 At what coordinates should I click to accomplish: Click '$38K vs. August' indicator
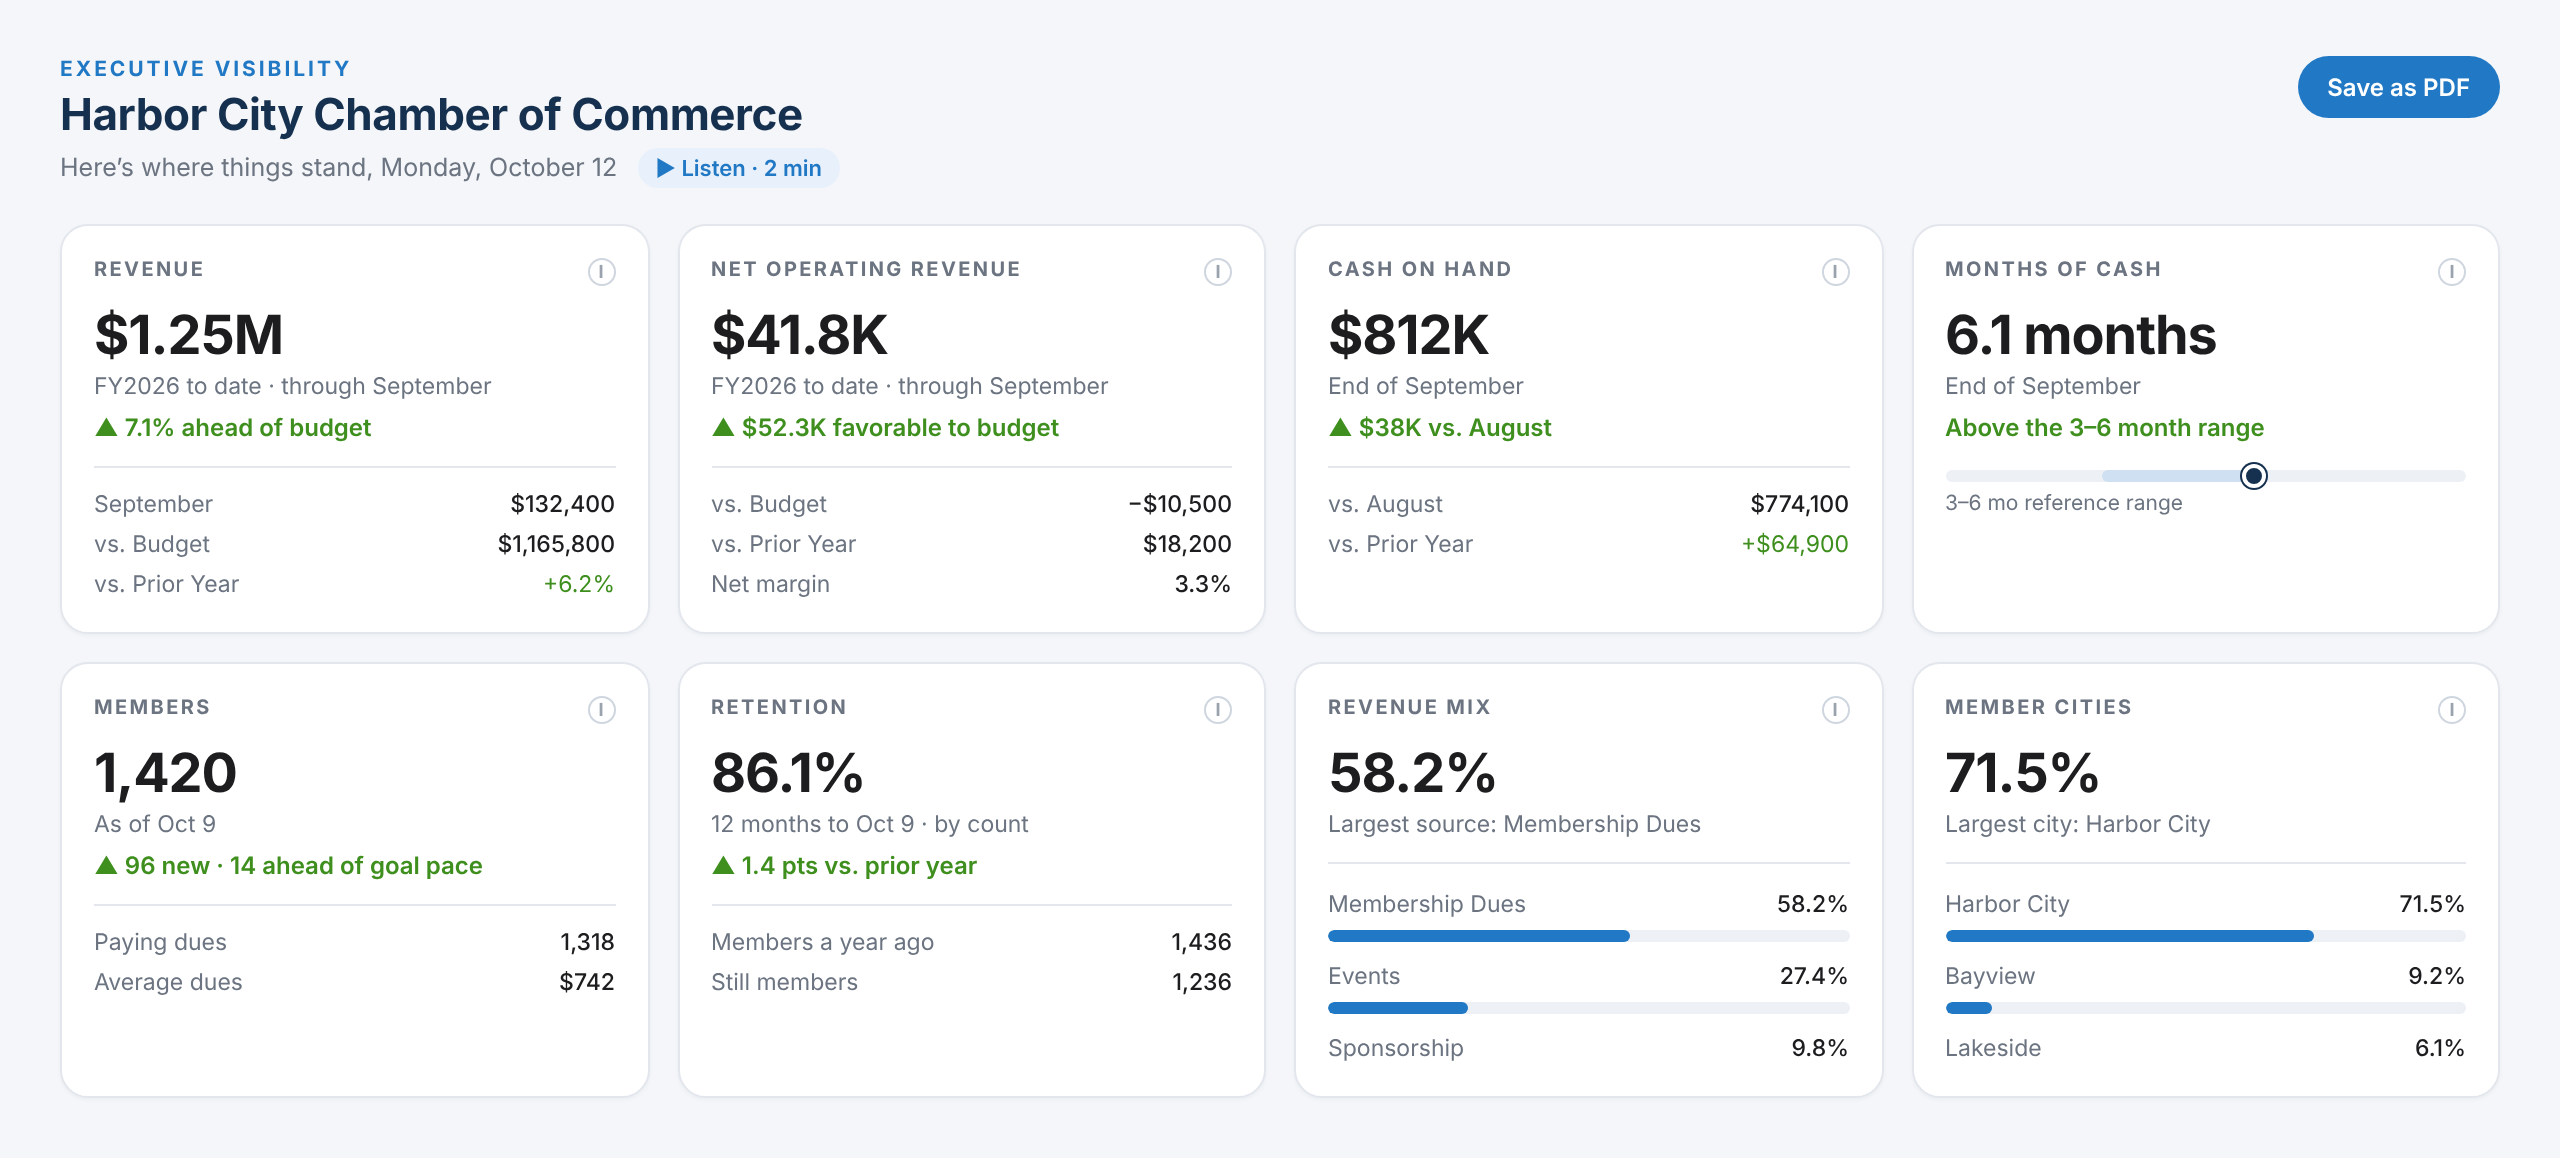click(1440, 428)
